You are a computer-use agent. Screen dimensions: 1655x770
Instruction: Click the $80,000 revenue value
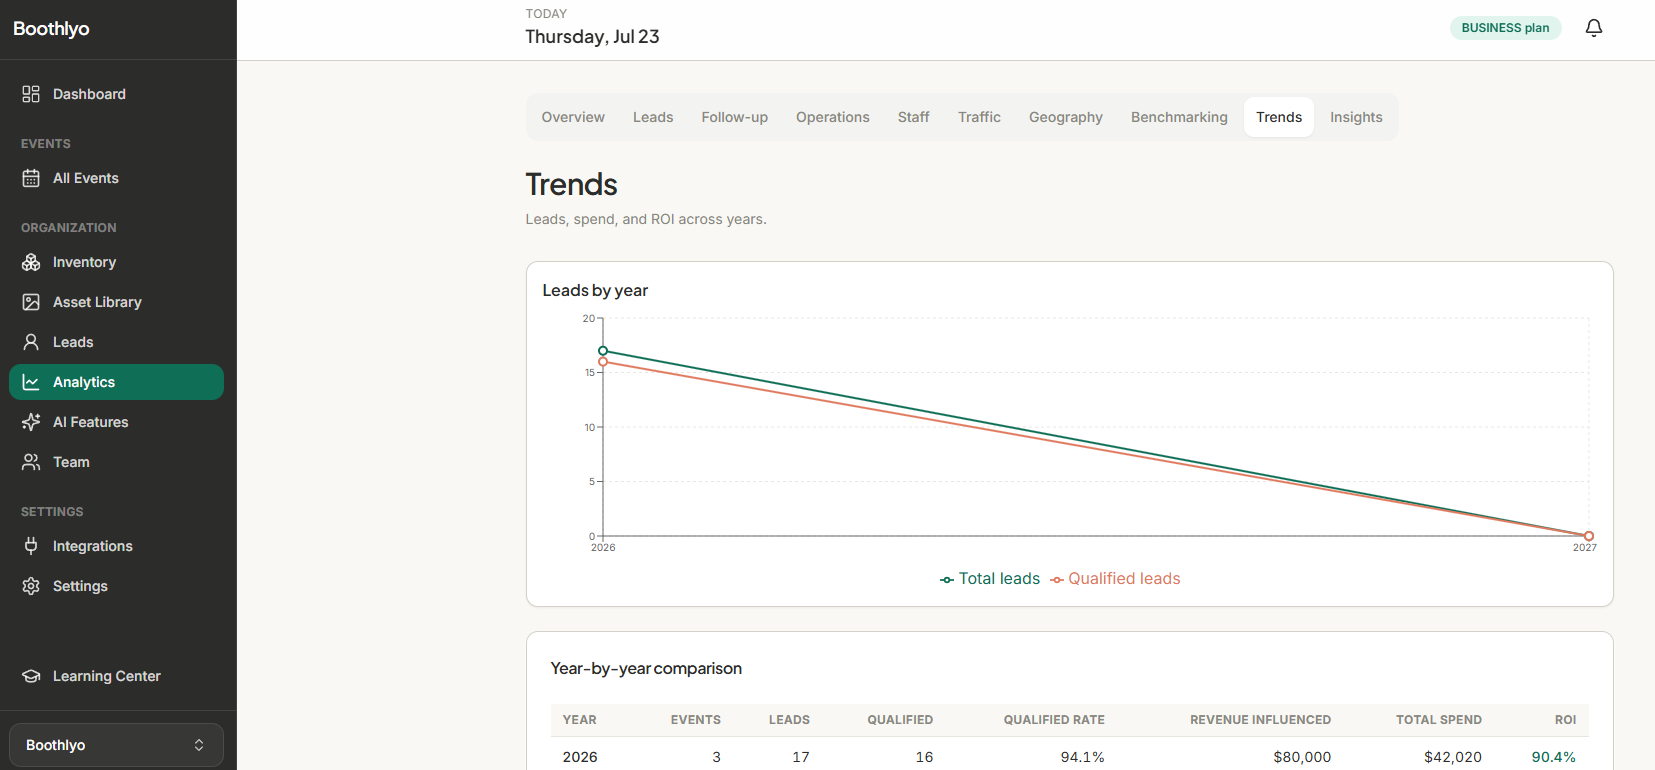click(x=1302, y=757)
